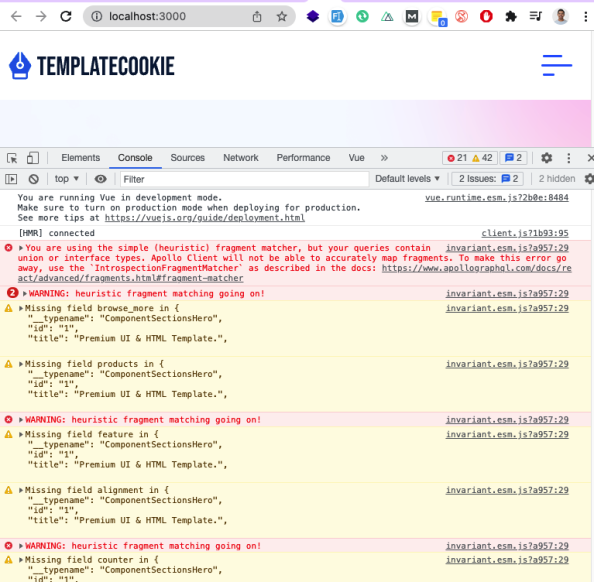Clear console with the ban icon
The width and height of the screenshot is (594, 582).
[34, 179]
